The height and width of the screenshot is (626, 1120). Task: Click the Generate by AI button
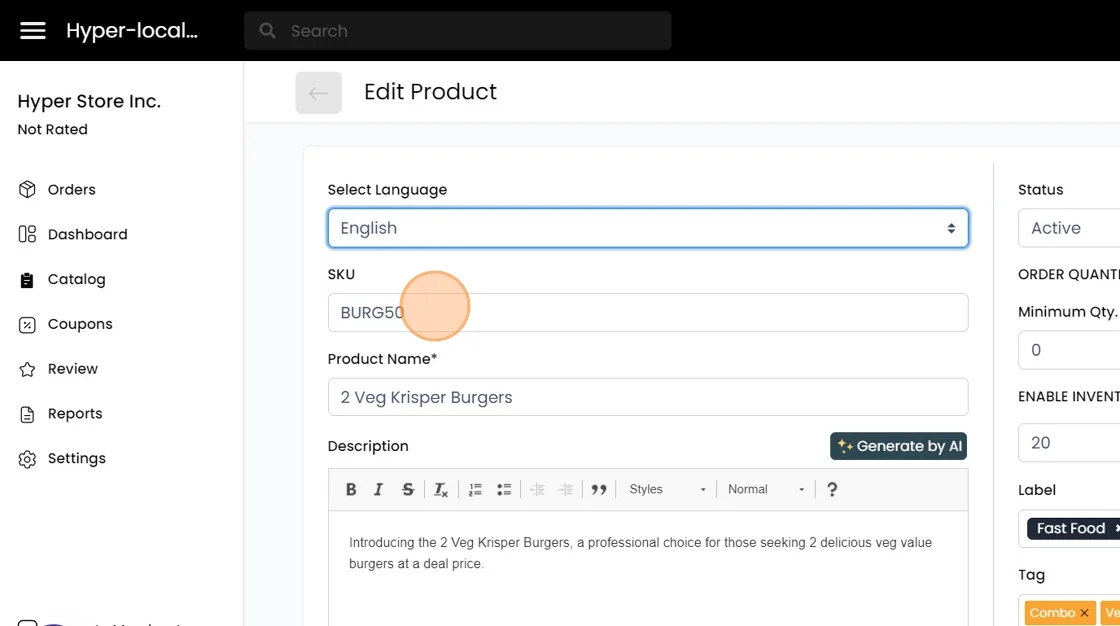898,446
